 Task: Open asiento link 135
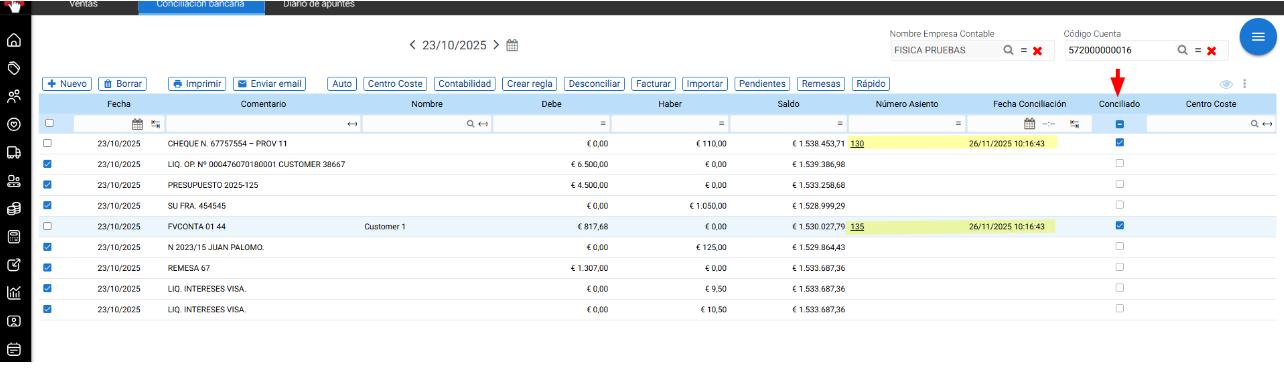tap(857, 226)
